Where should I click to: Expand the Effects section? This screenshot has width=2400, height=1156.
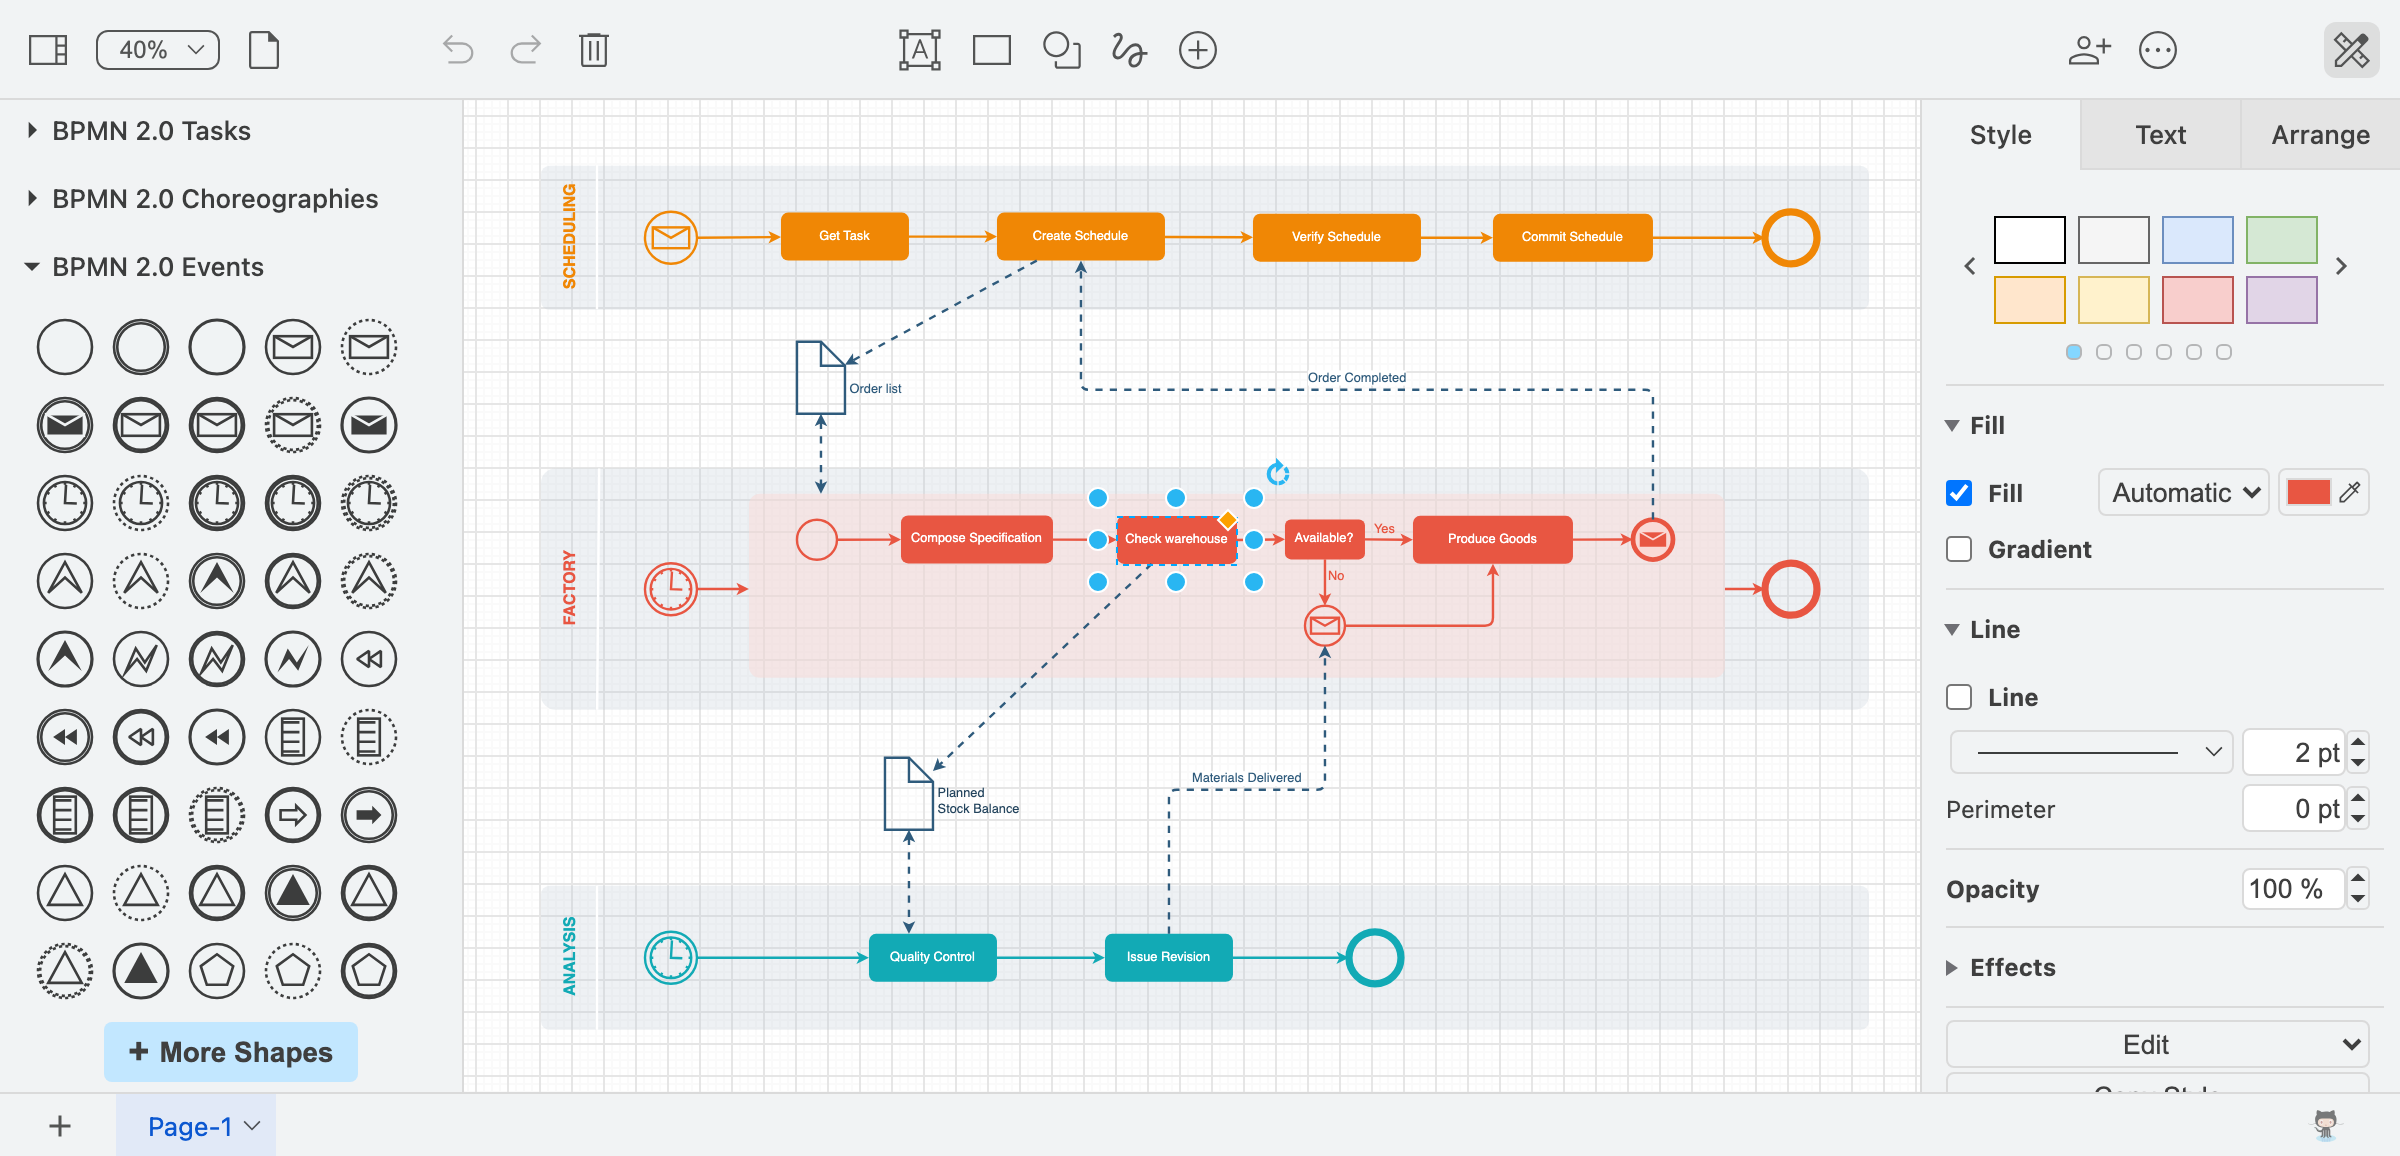(x=2001, y=967)
